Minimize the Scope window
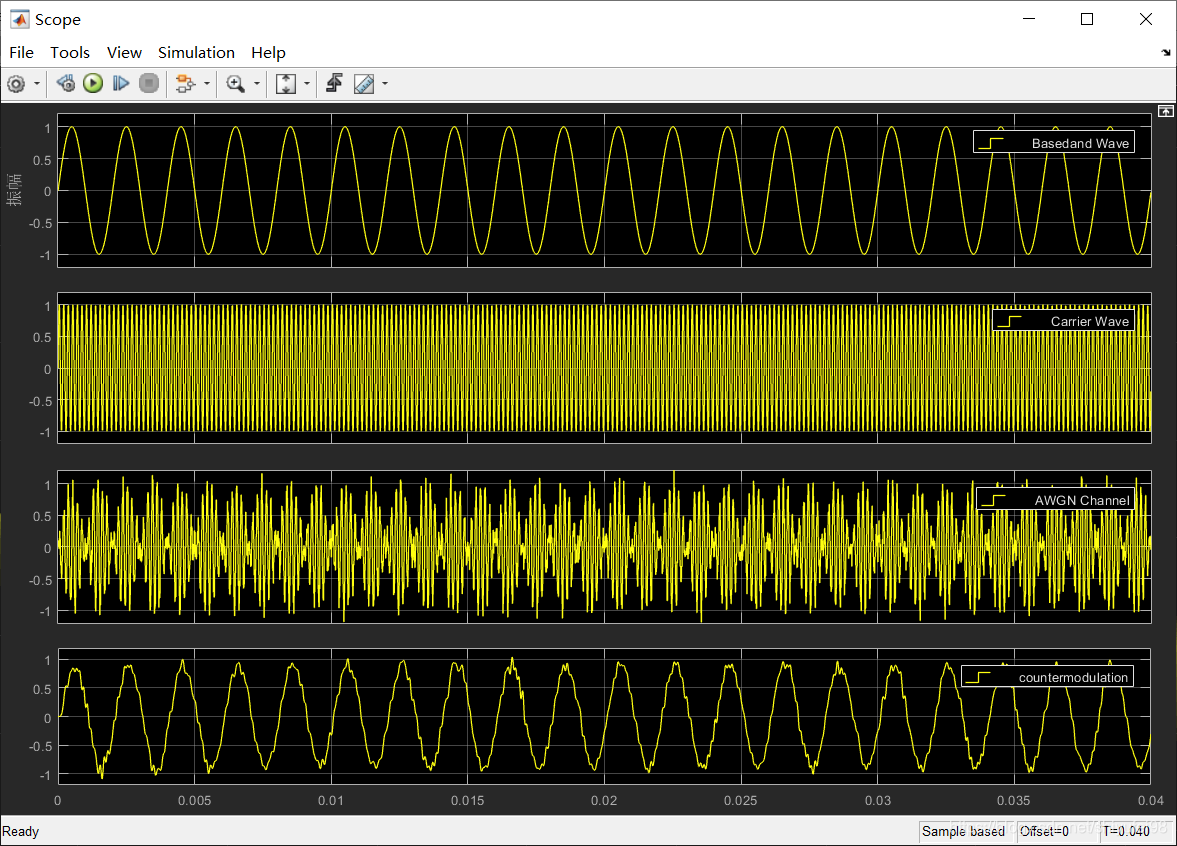Image resolution: width=1177 pixels, height=846 pixels. (x=1029, y=19)
